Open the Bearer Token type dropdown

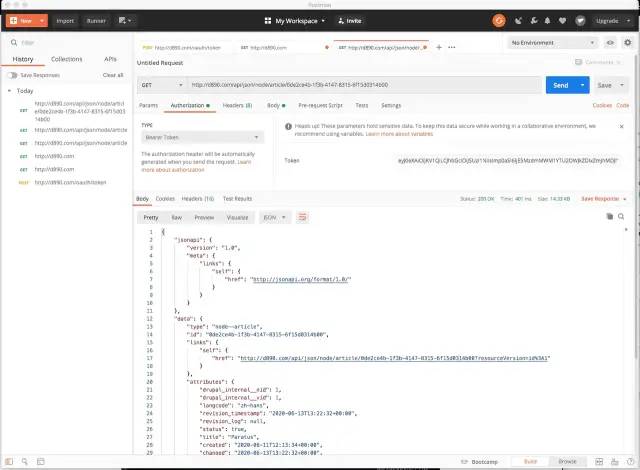202,137
